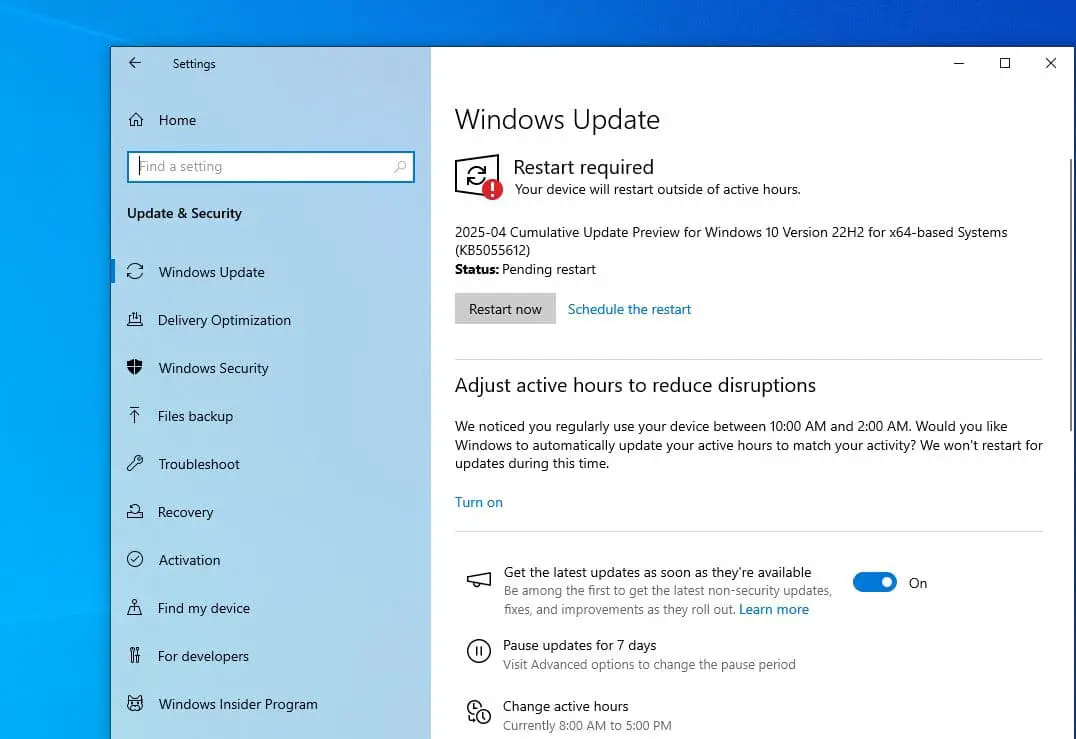This screenshot has width=1076, height=739.
Task: Open Files backup settings
Action: click(272, 416)
